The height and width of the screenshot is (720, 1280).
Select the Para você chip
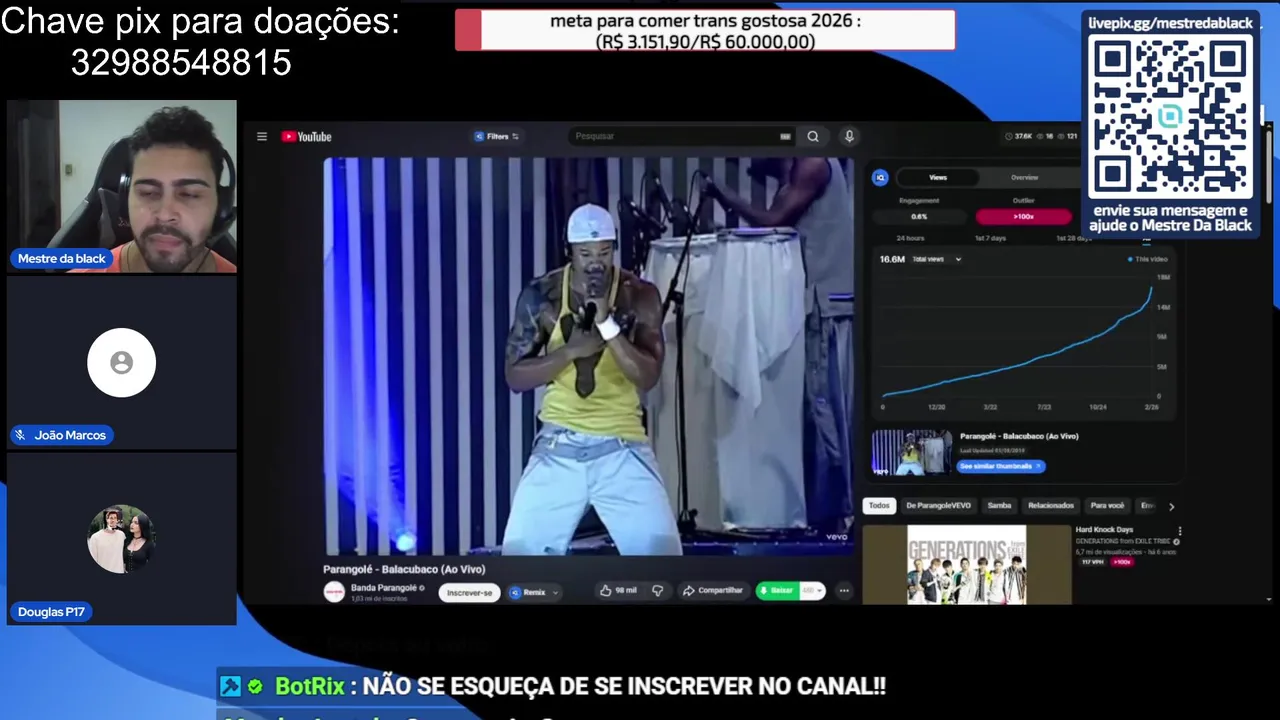coord(1107,506)
